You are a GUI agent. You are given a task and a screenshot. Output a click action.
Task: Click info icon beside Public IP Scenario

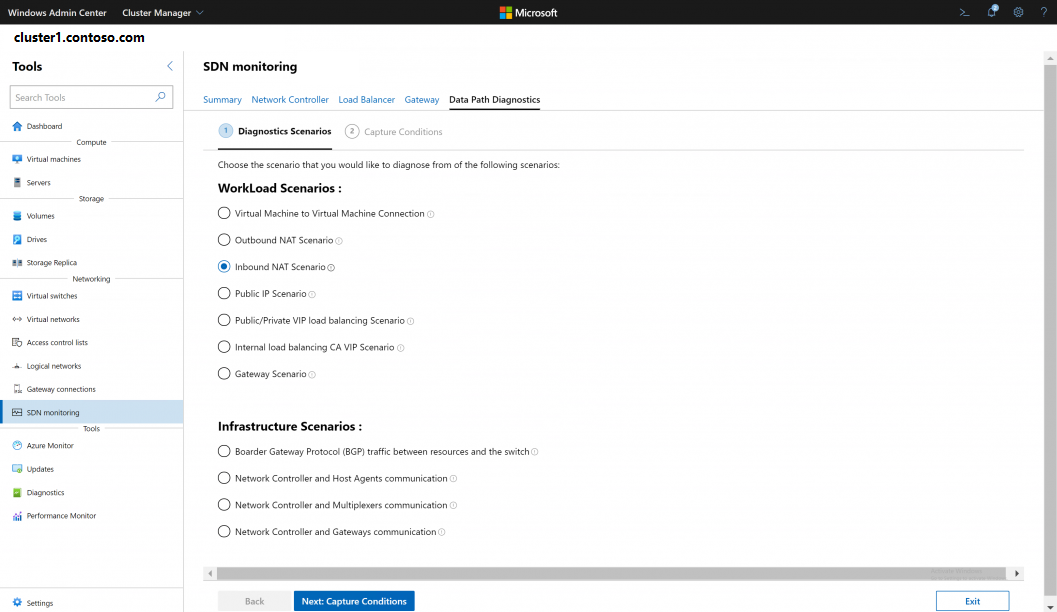click(x=312, y=295)
